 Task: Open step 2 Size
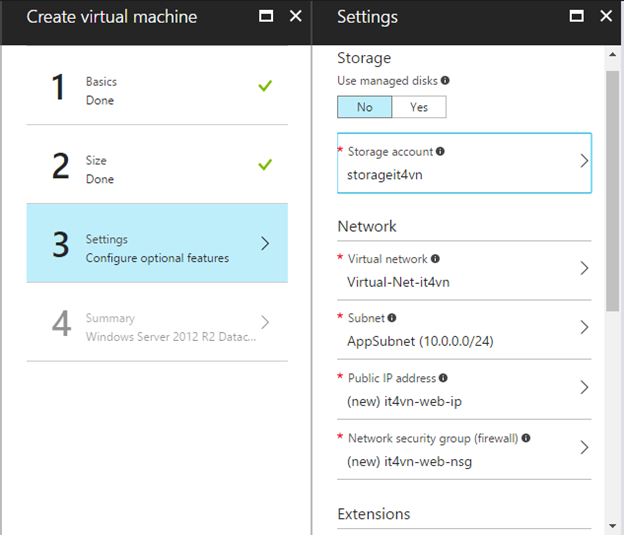157,169
